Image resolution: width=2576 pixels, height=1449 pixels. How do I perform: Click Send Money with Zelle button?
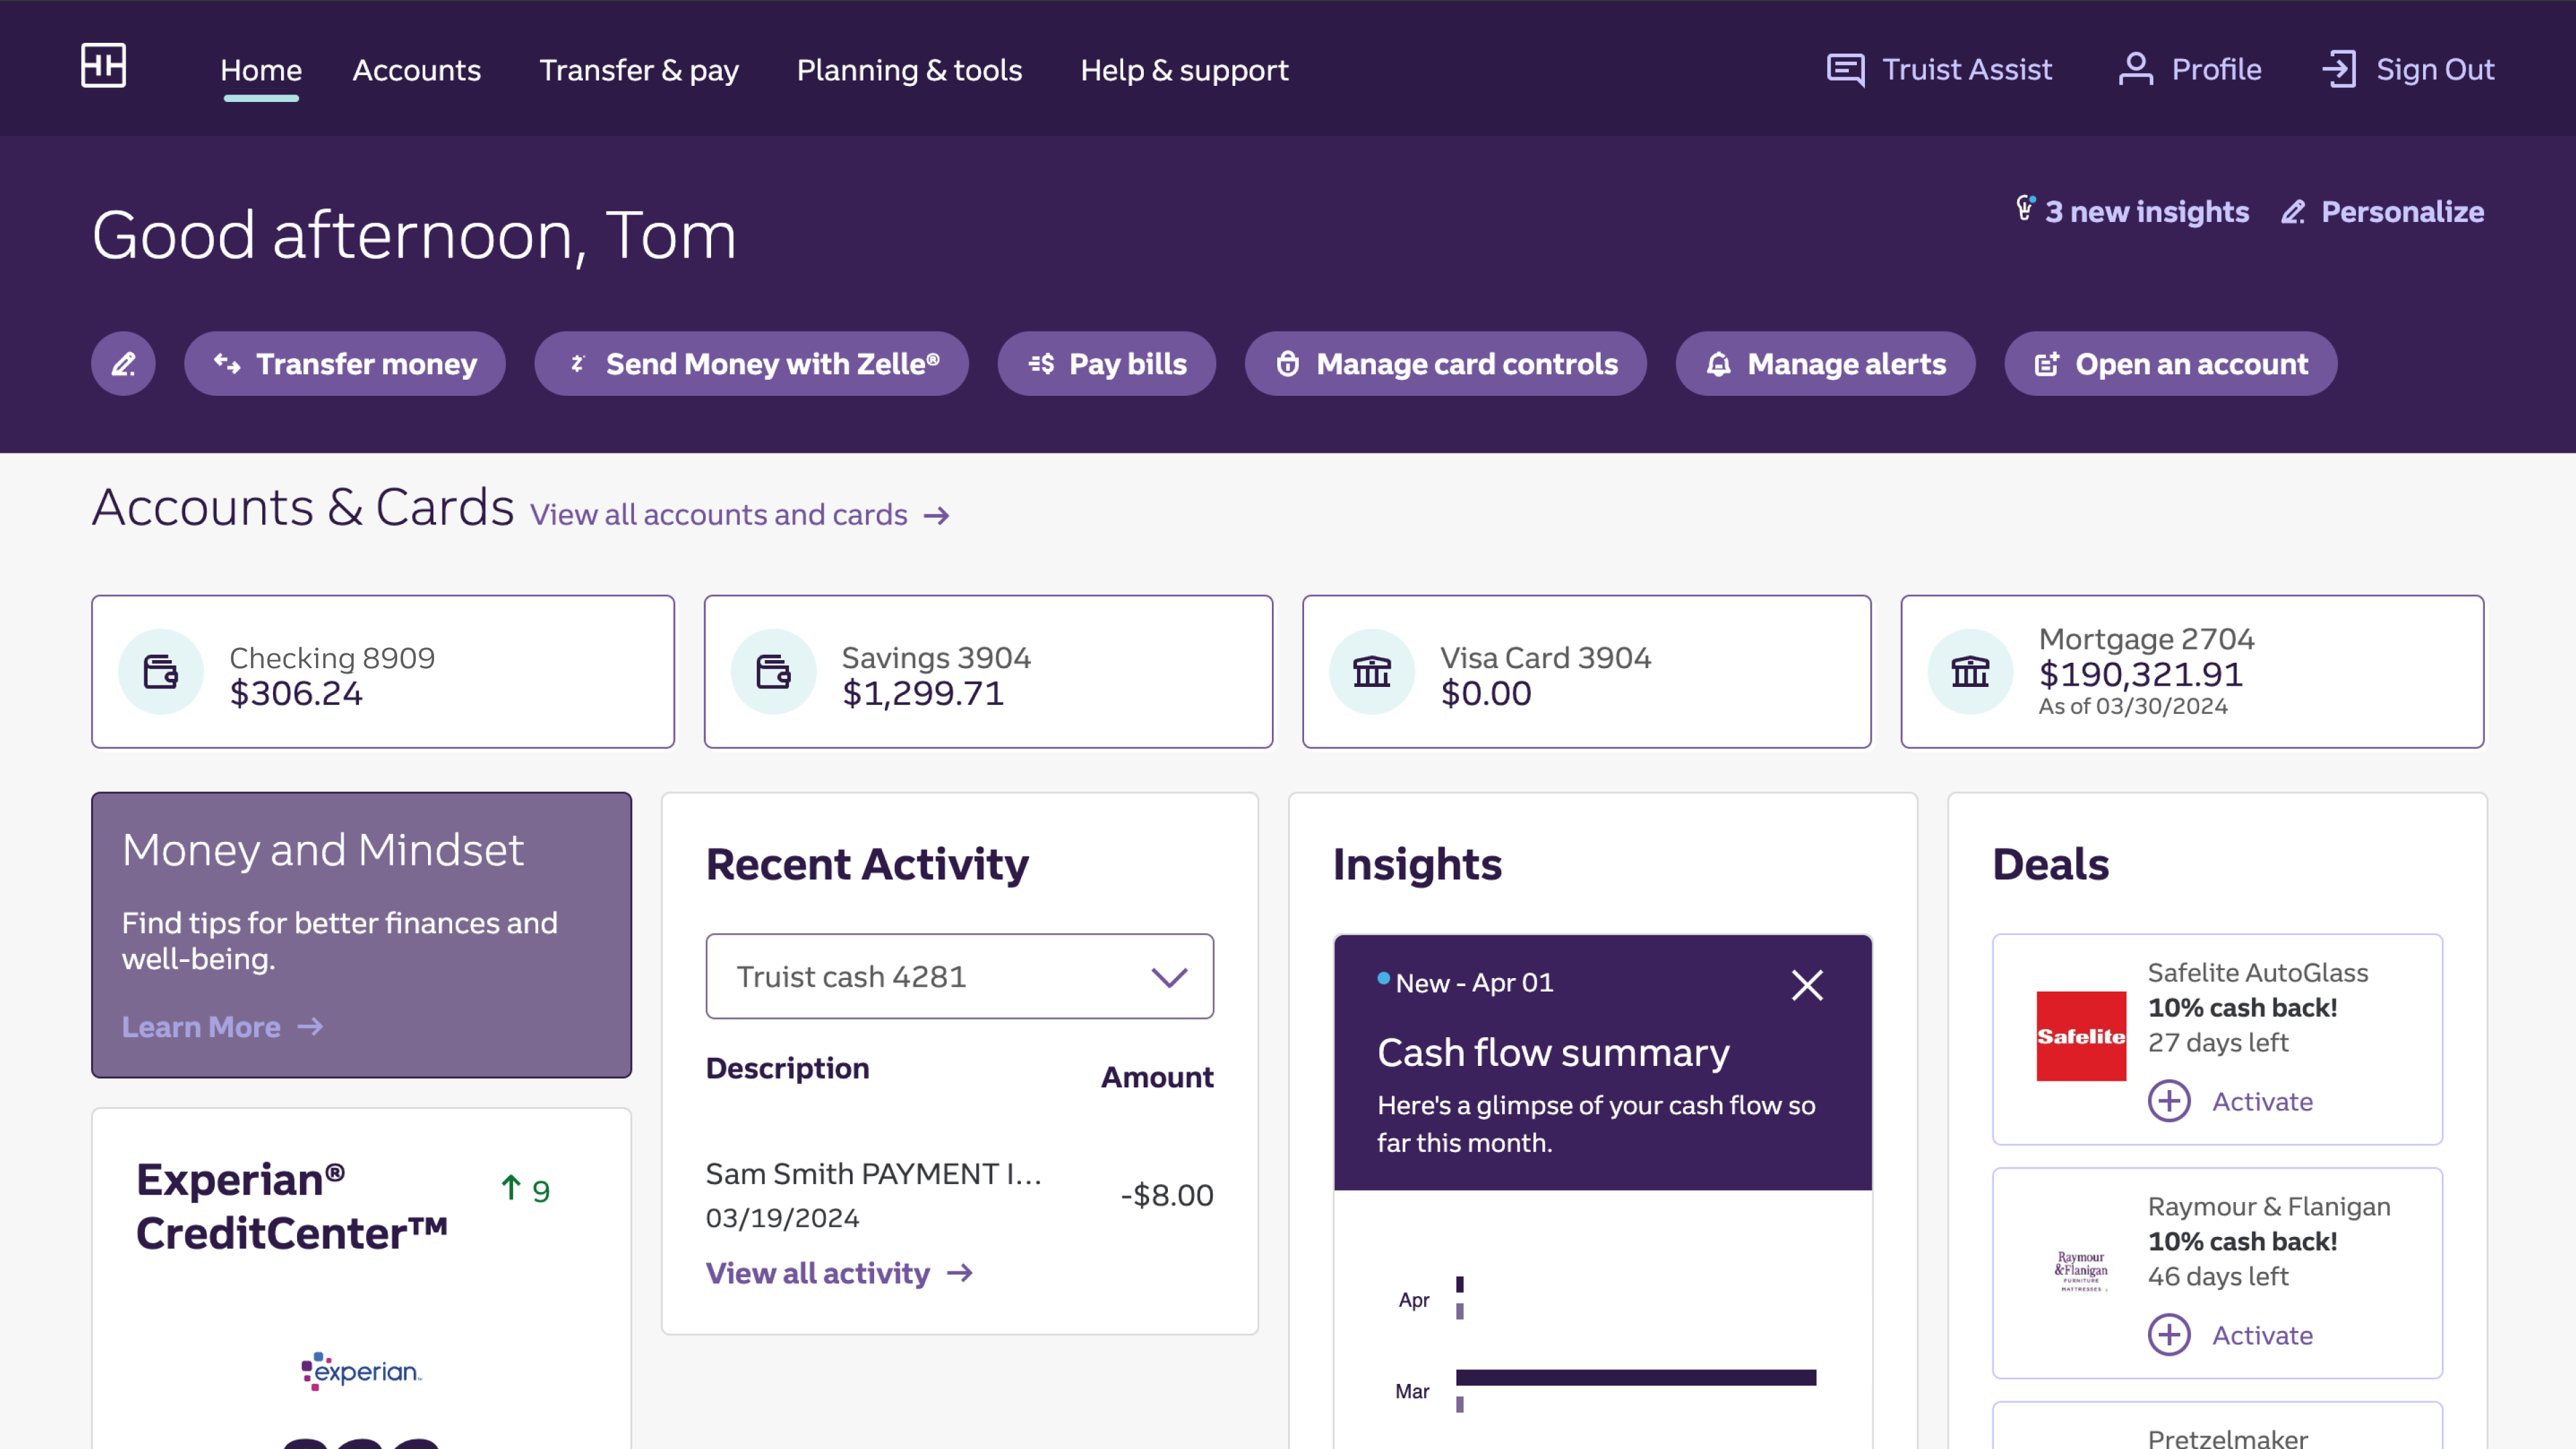(x=751, y=364)
